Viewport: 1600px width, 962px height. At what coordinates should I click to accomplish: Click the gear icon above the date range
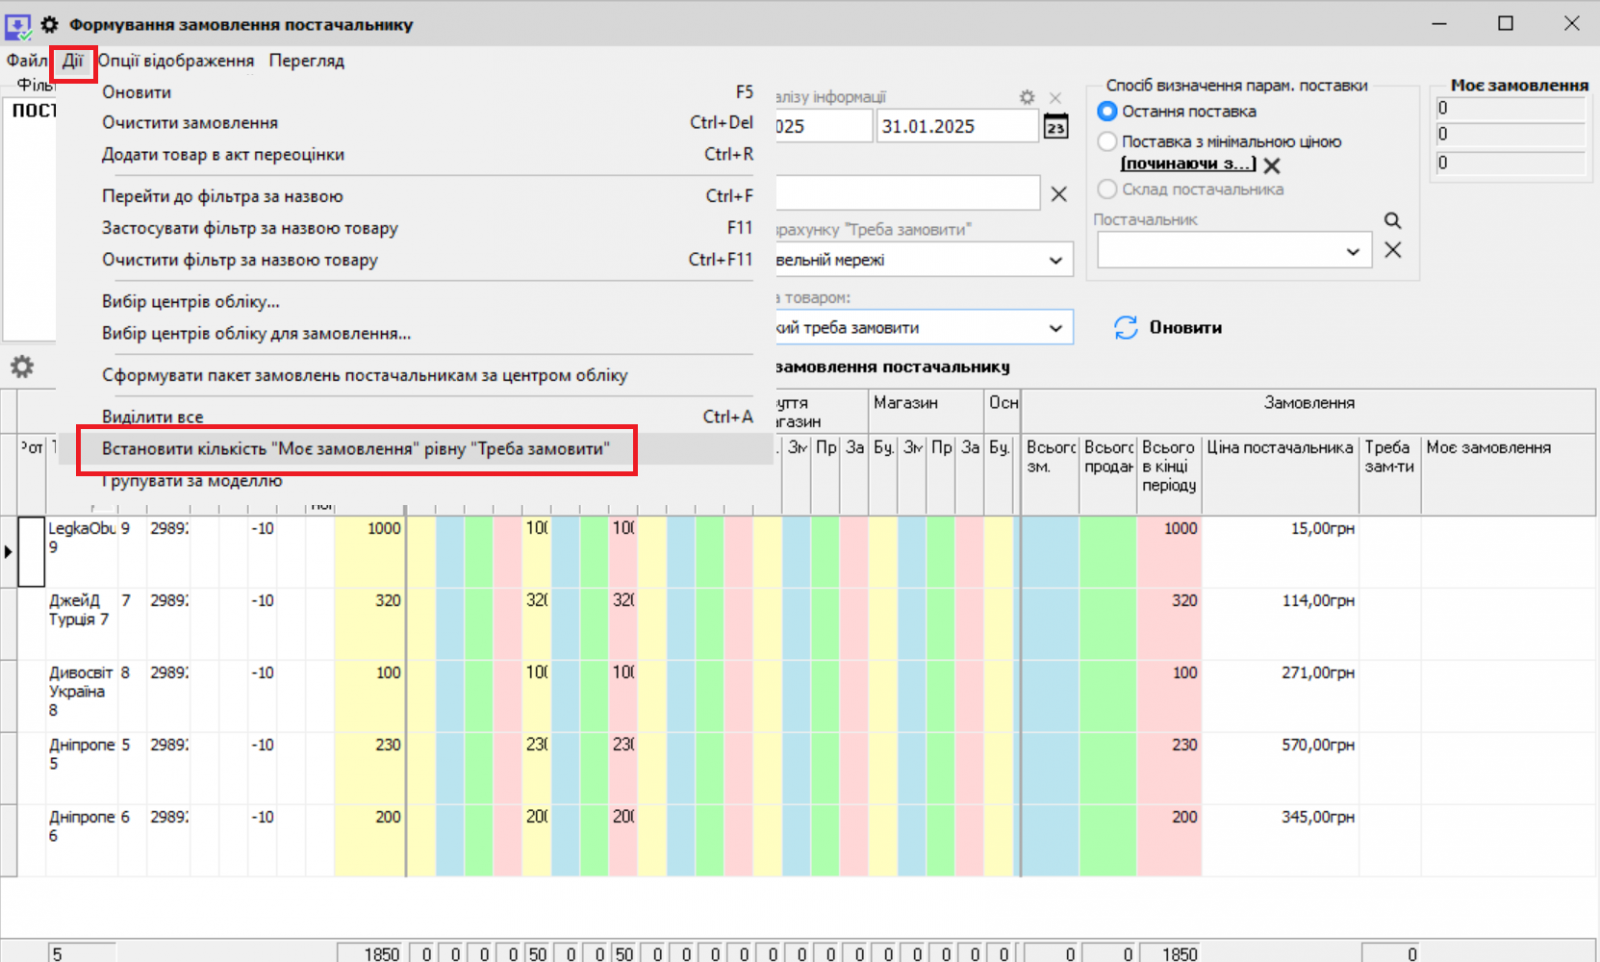[1026, 97]
